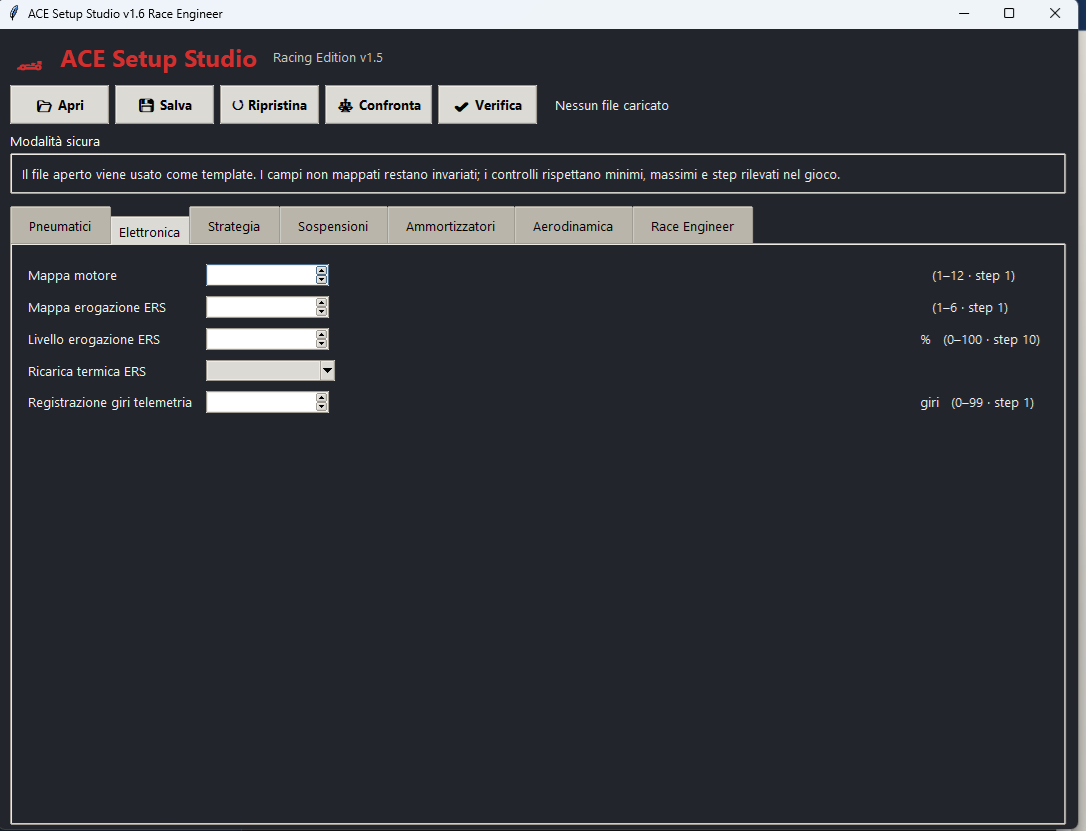The image size is (1086, 831).
Task: Minimize the ACE Setup Studio window
Action: (x=963, y=13)
